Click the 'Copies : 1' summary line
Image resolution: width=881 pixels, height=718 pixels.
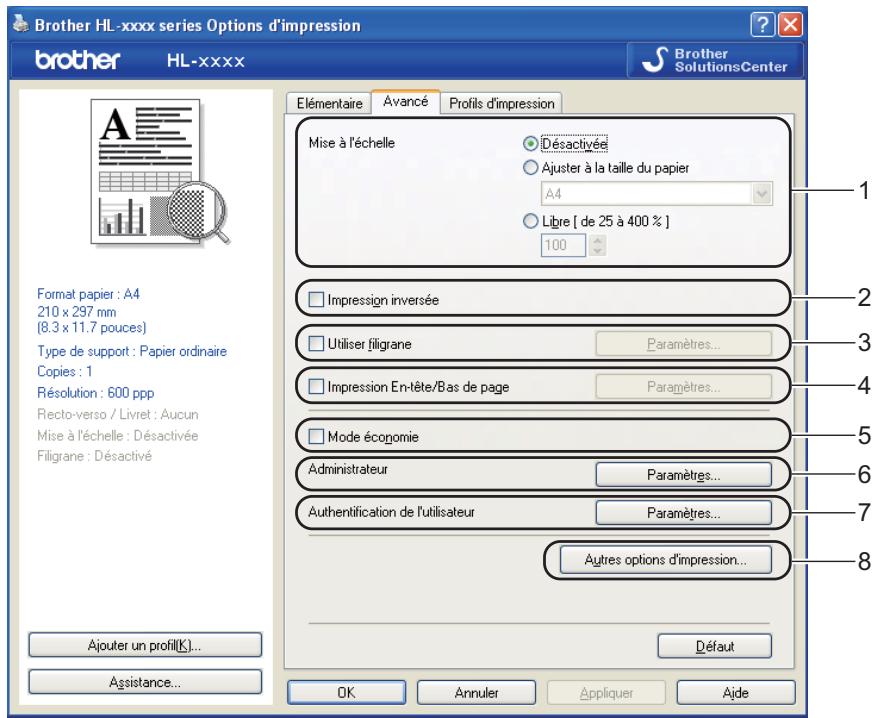(65, 371)
